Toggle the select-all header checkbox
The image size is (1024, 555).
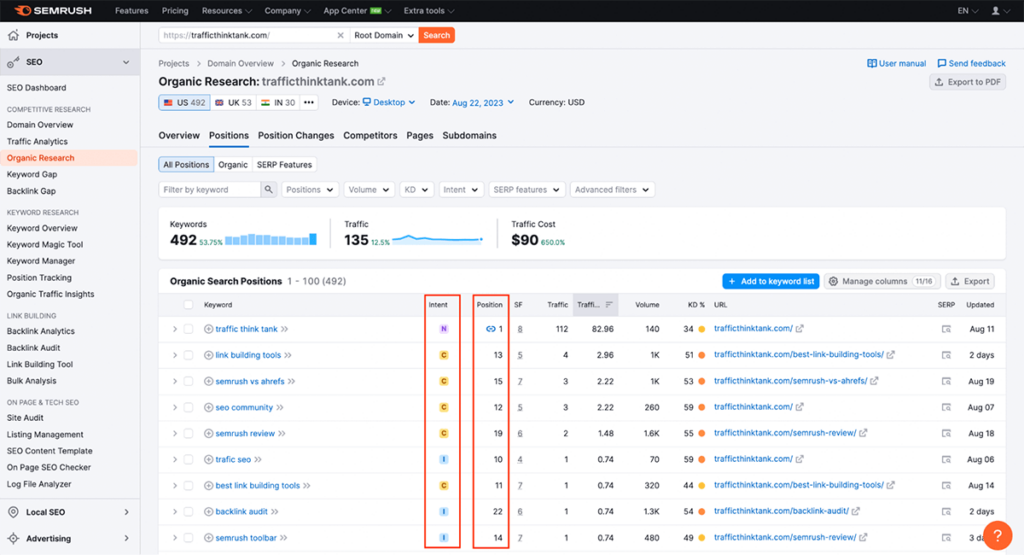pos(188,305)
